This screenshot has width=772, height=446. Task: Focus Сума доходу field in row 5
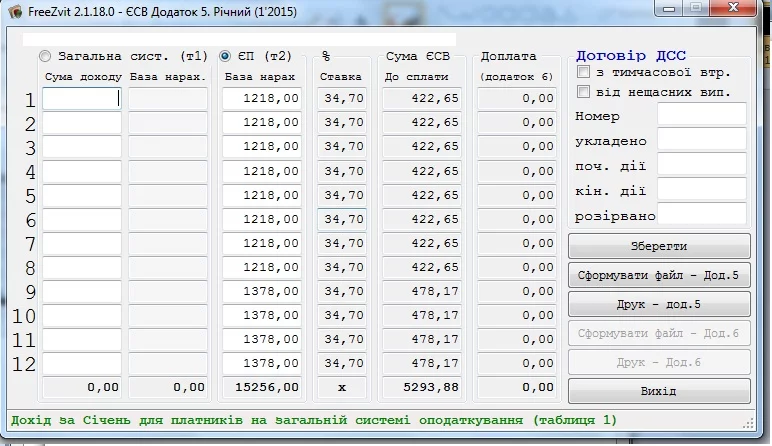click(82, 195)
